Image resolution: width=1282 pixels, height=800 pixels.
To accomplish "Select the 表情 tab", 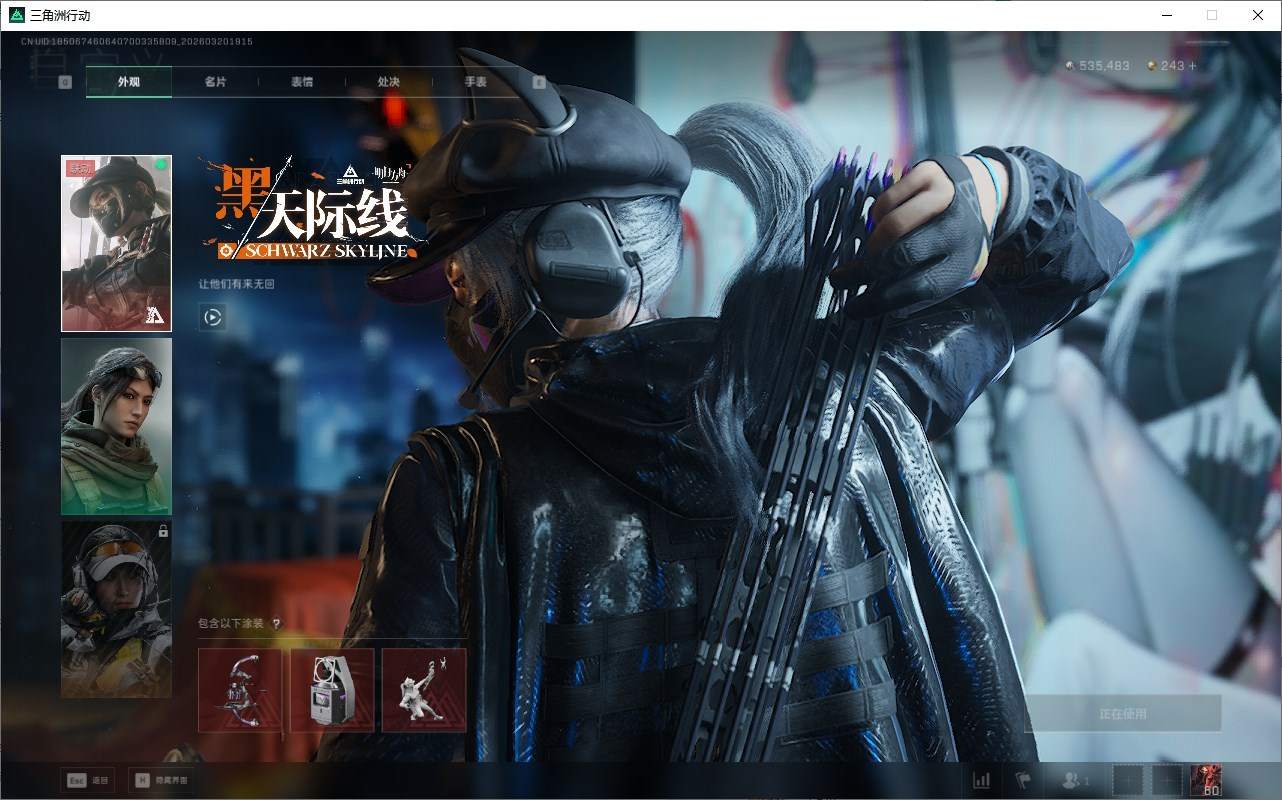I will pyautogui.click(x=302, y=82).
